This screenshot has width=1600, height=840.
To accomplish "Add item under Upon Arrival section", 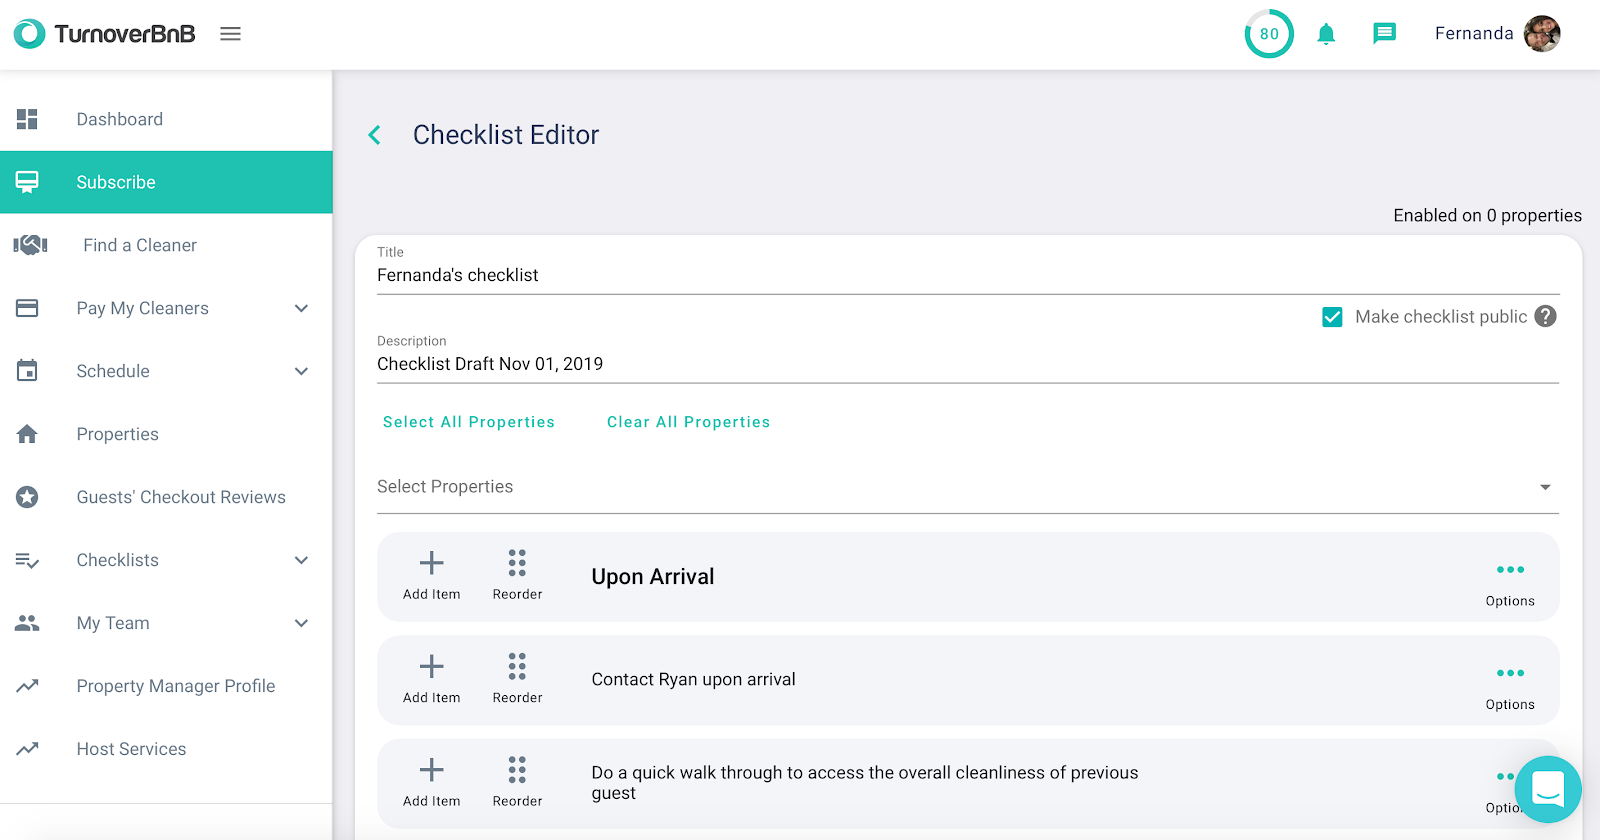I will [431, 575].
